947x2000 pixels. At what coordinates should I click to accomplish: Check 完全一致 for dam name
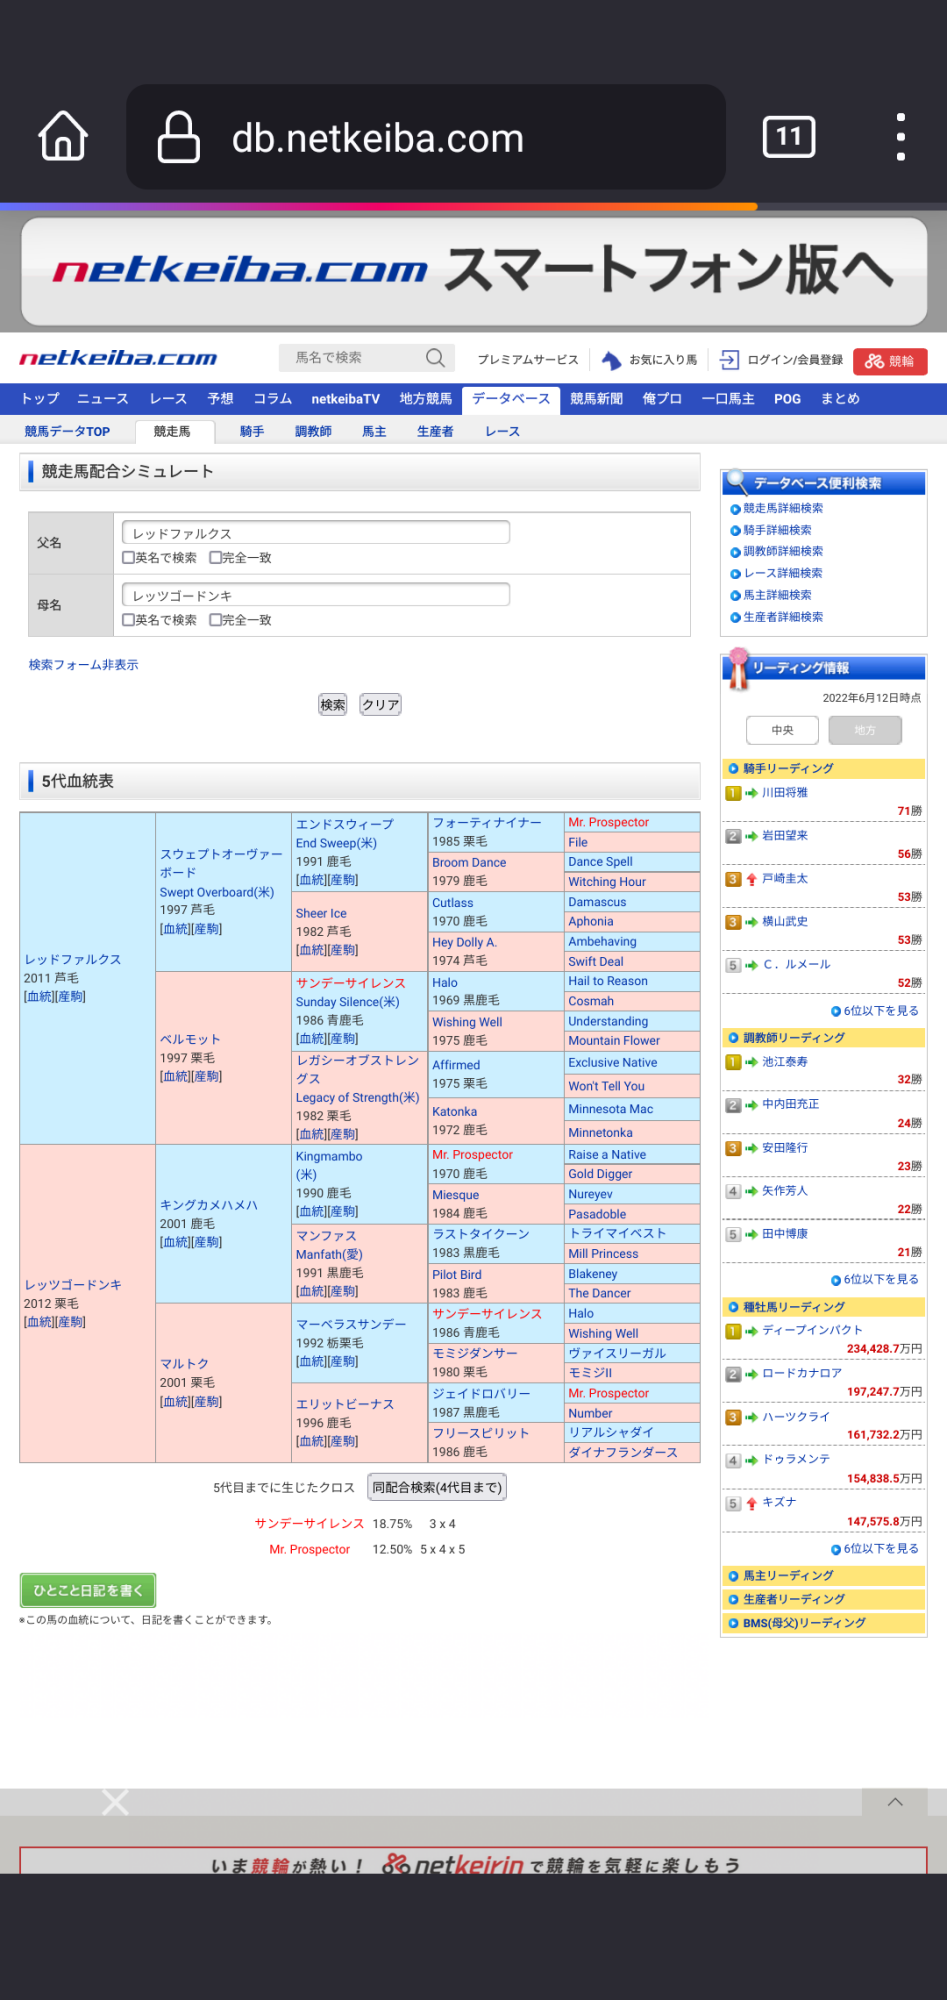(x=216, y=620)
